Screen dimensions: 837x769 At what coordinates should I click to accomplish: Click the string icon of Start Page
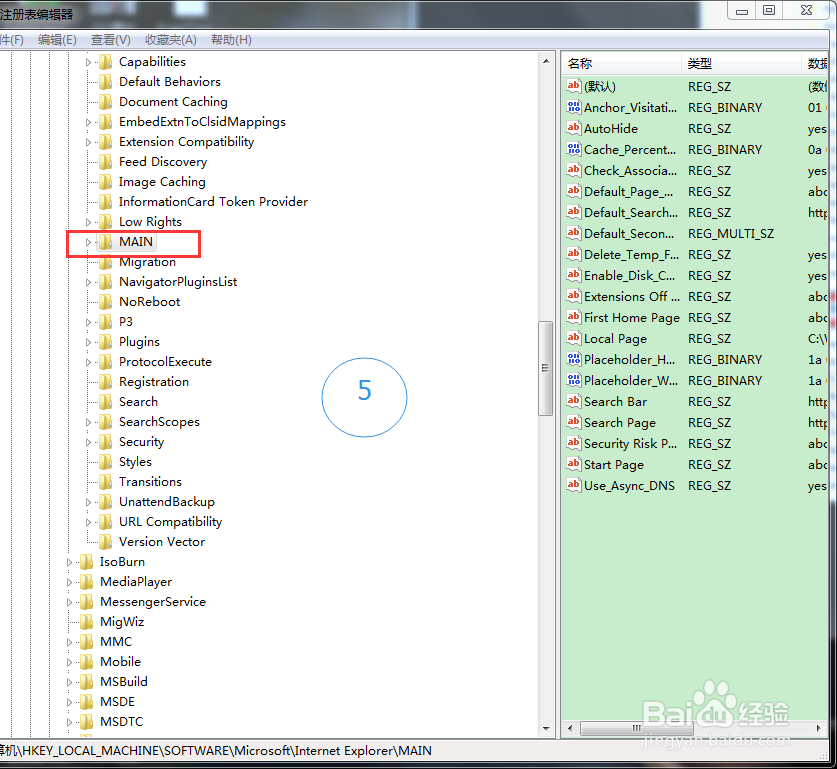574,464
